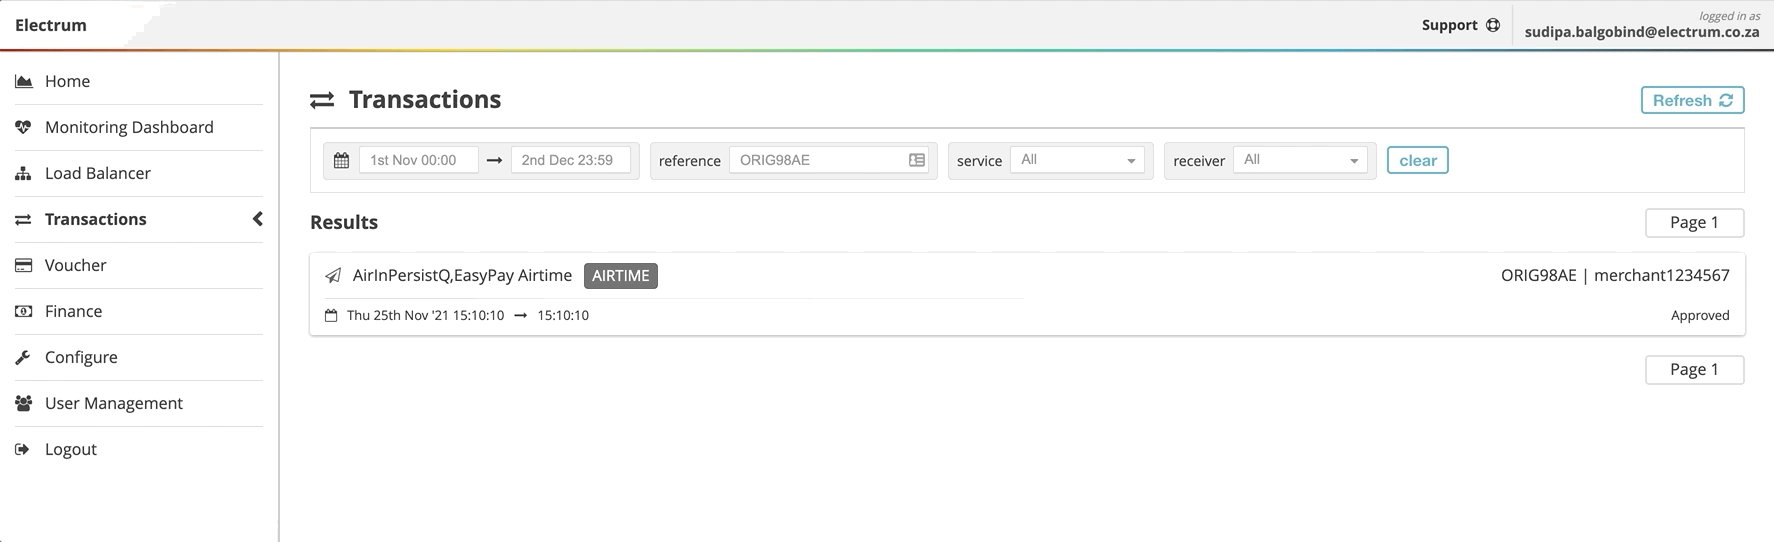Viewport: 1774px width, 542px height.
Task: Navigate to User Management
Action: click(x=113, y=403)
